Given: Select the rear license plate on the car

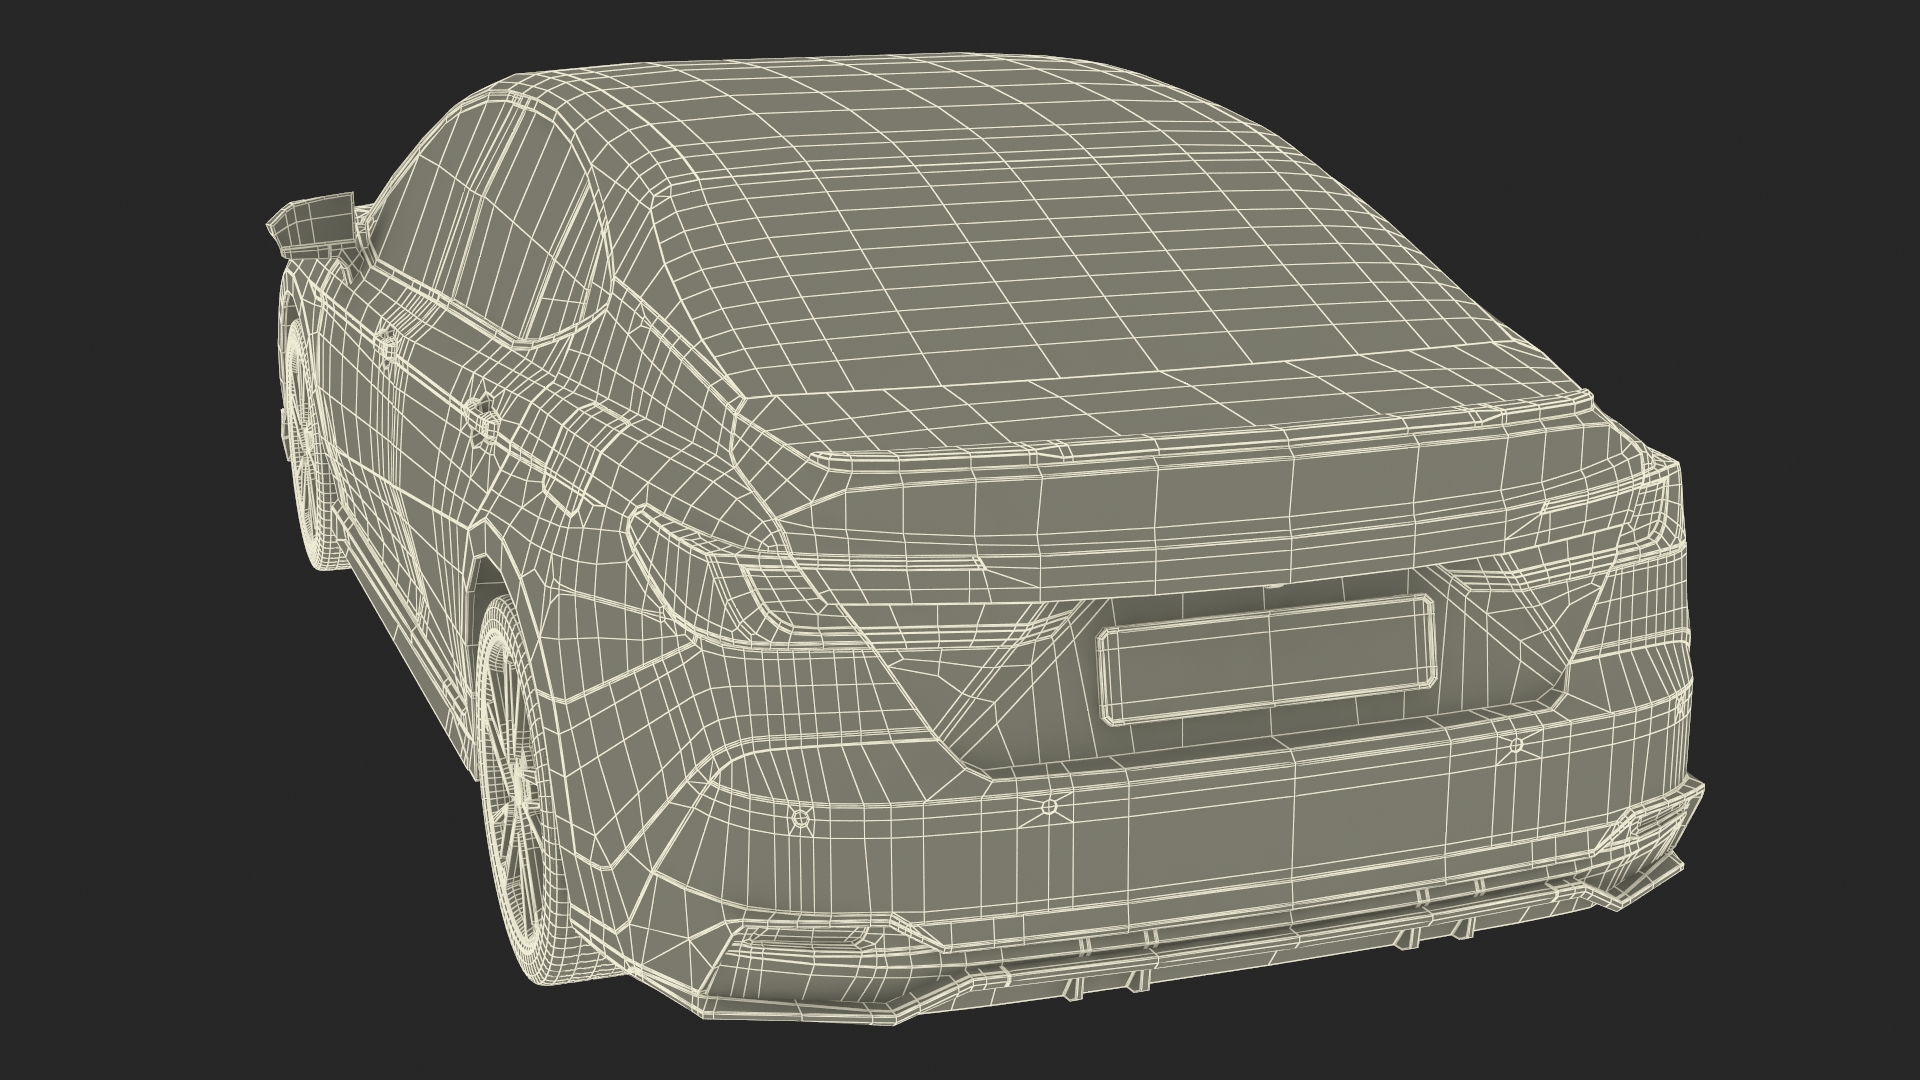Looking at the screenshot, I should (x=1267, y=660).
